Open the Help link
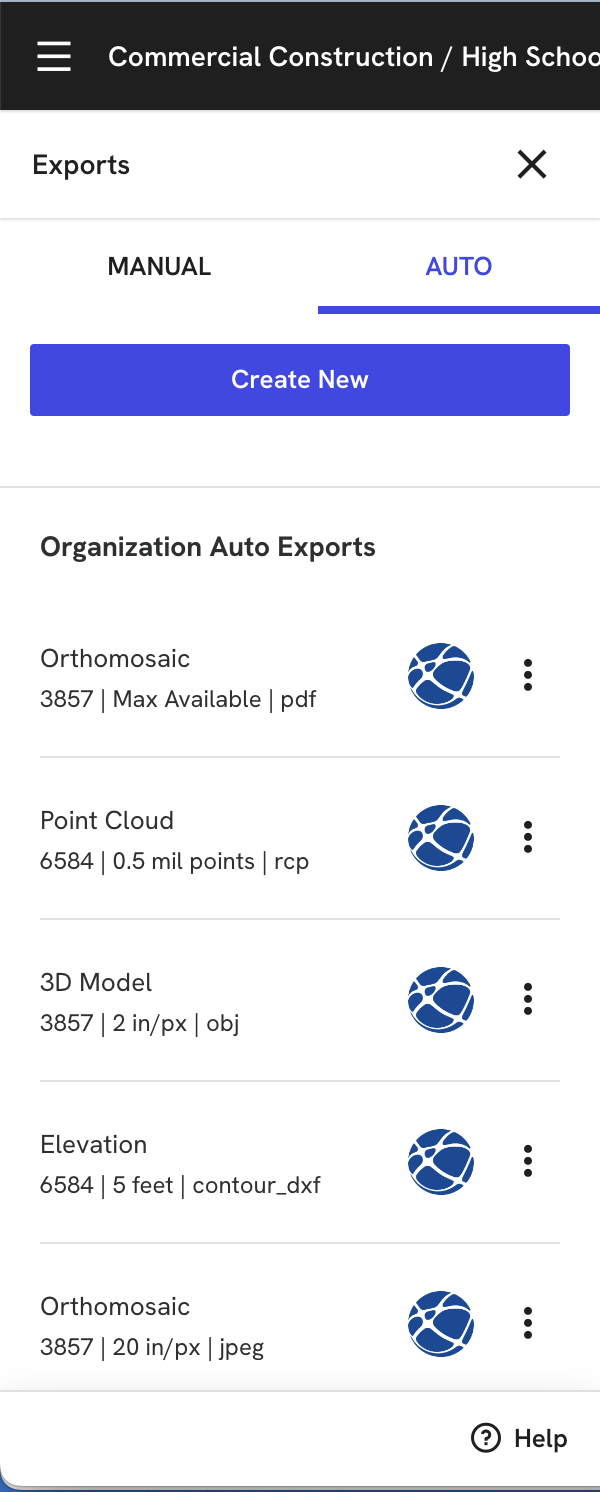This screenshot has width=600, height=1492. 519,1439
